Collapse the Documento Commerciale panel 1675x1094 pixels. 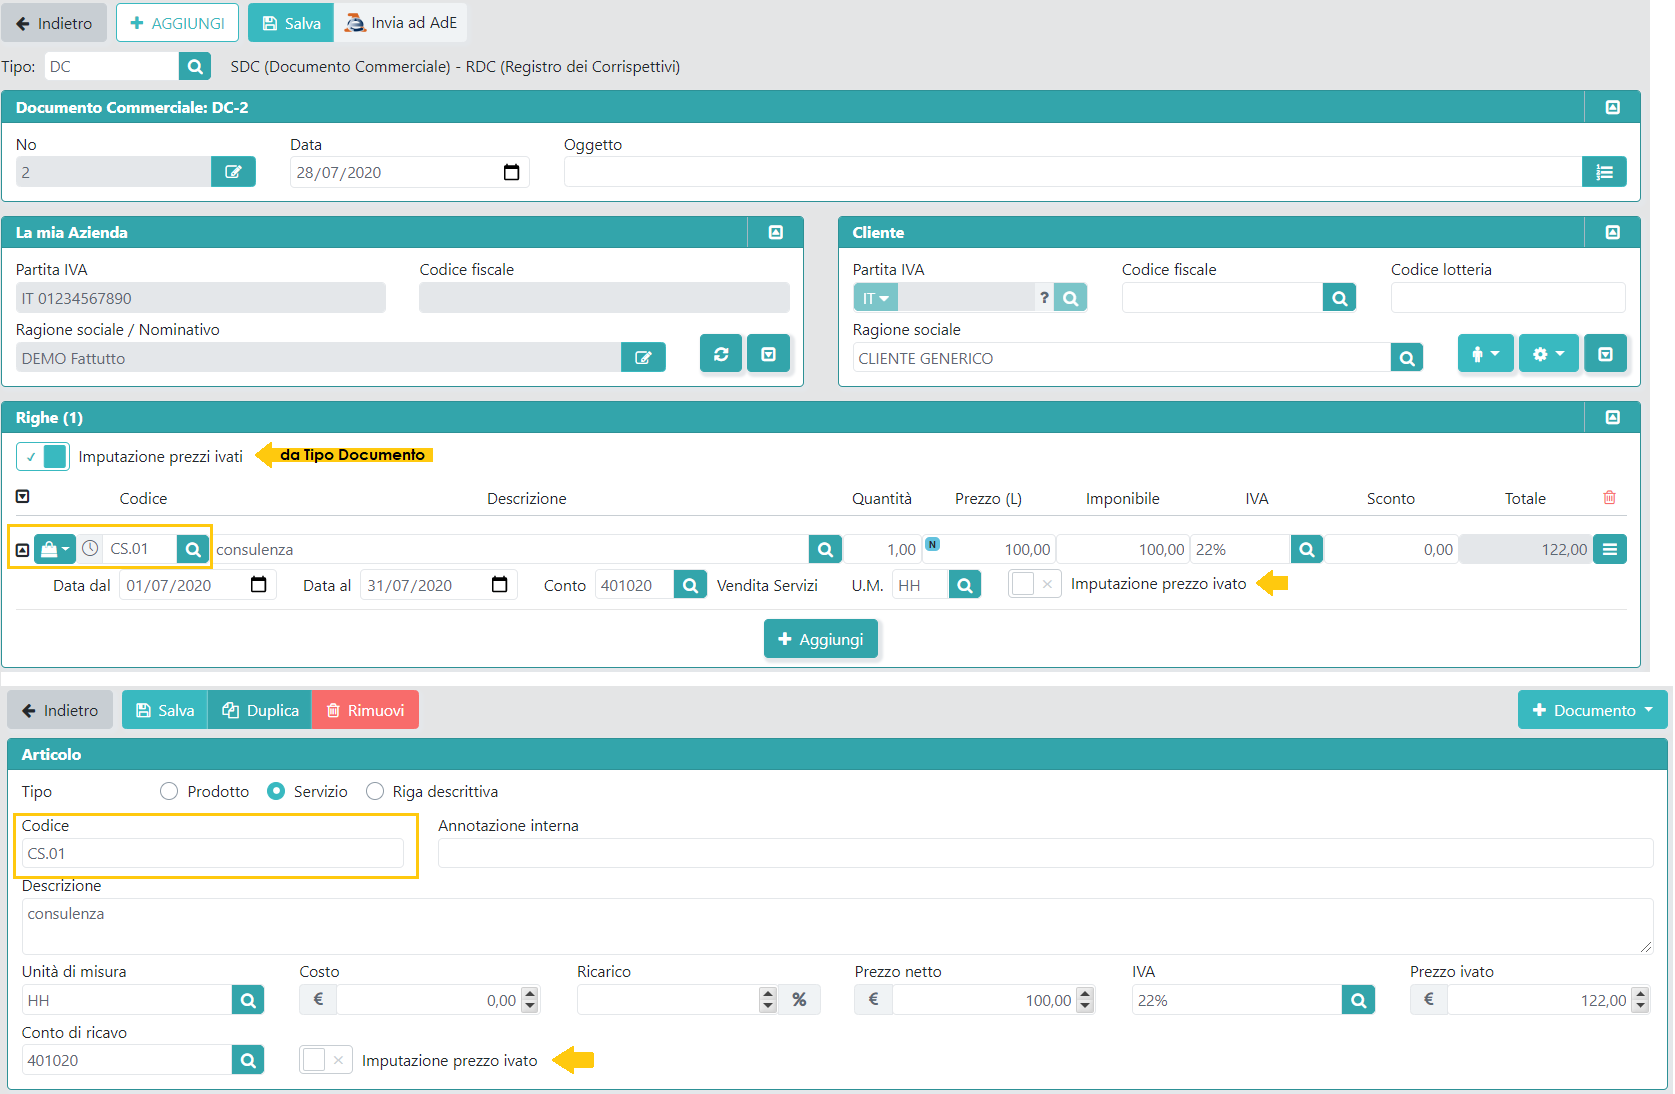tap(1612, 107)
